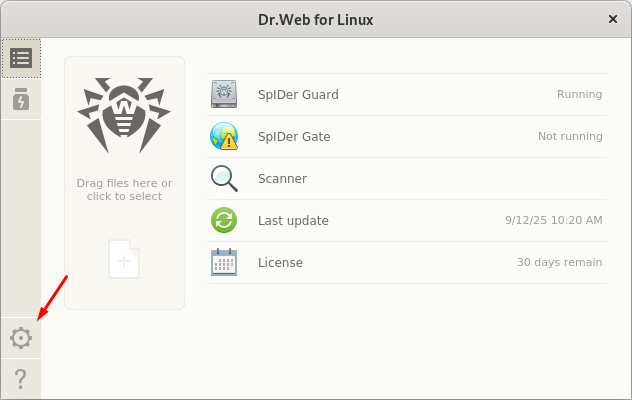The width and height of the screenshot is (632, 400).
Task: Click the License calendar icon
Action: click(224, 262)
